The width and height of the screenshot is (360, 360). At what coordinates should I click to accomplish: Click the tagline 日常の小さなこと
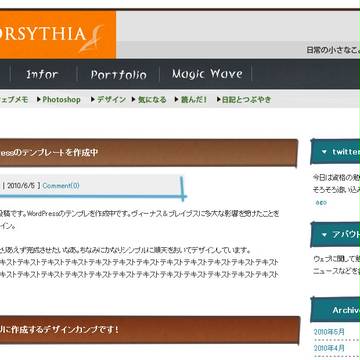[x=333, y=50]
